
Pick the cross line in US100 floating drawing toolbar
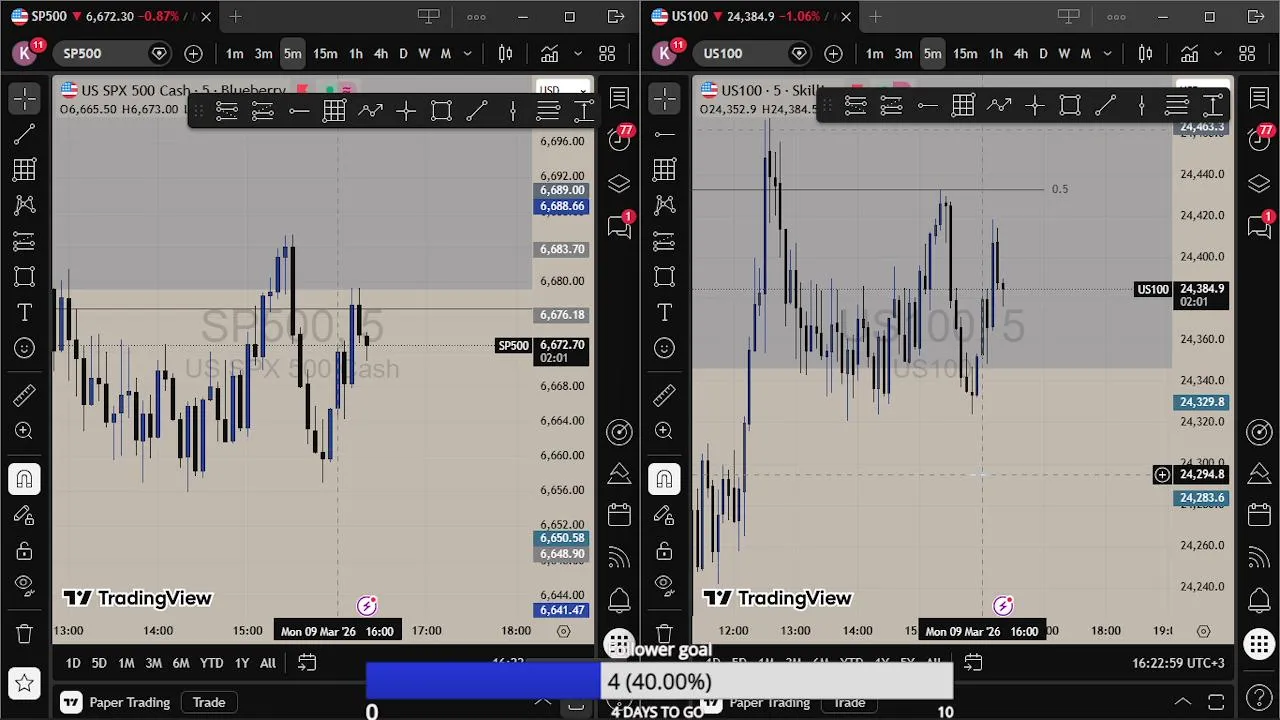[1035, 105]
